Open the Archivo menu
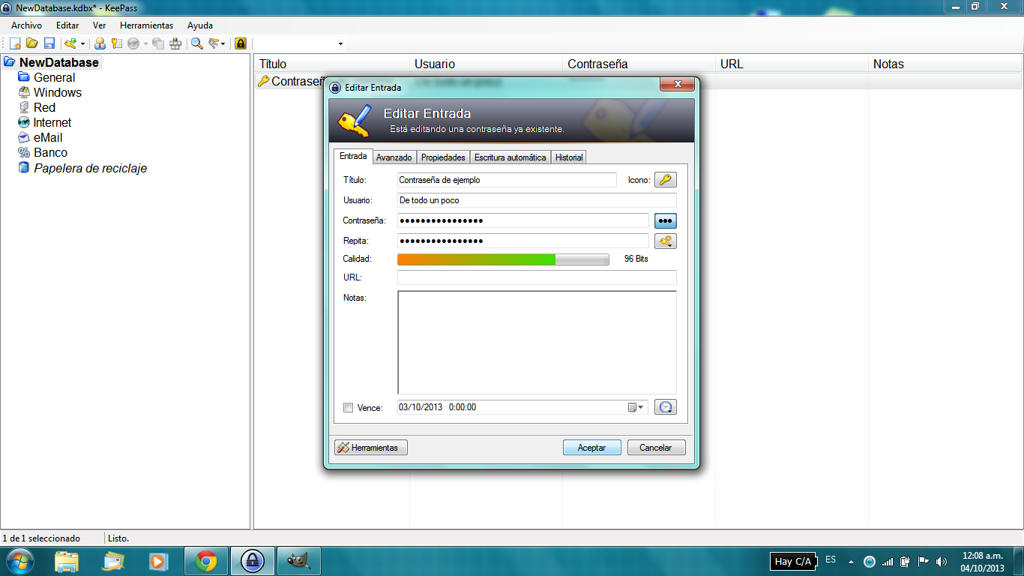This screenshot has height=576, width=1024. click(x=26, y=25)
